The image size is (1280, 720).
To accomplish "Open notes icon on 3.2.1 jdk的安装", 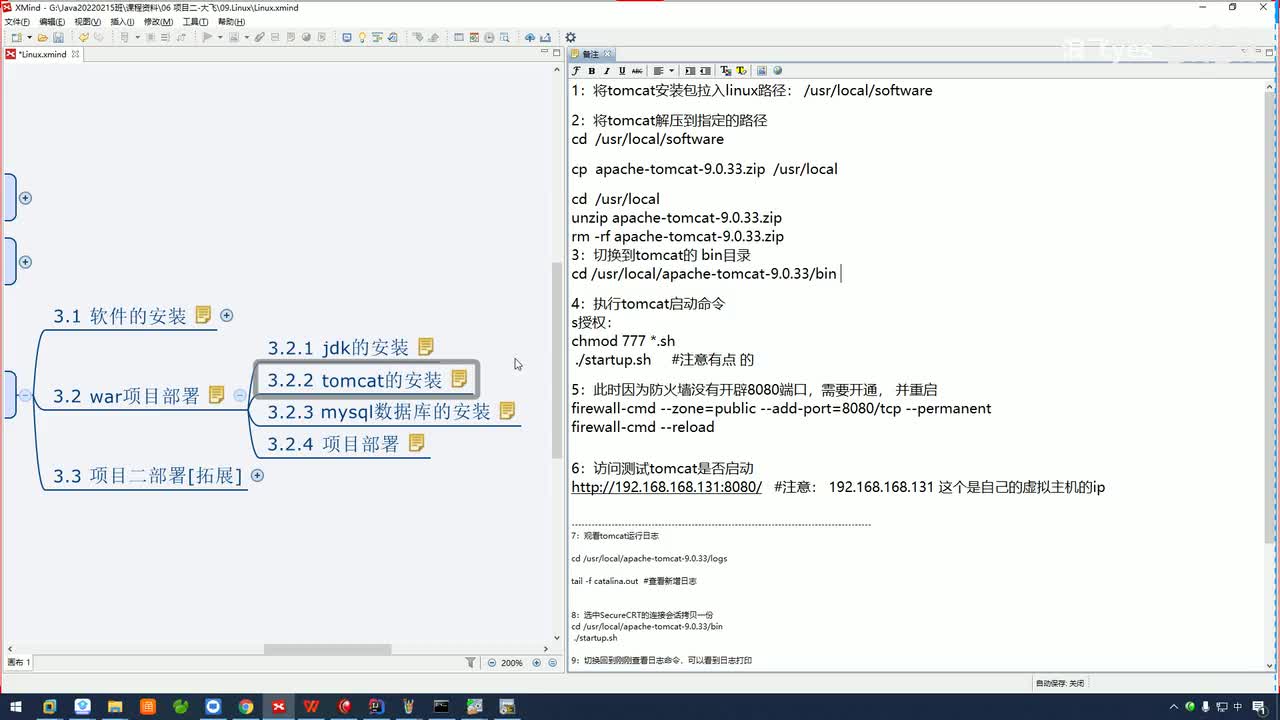I will pyautogui.click(x=426, y=347).
